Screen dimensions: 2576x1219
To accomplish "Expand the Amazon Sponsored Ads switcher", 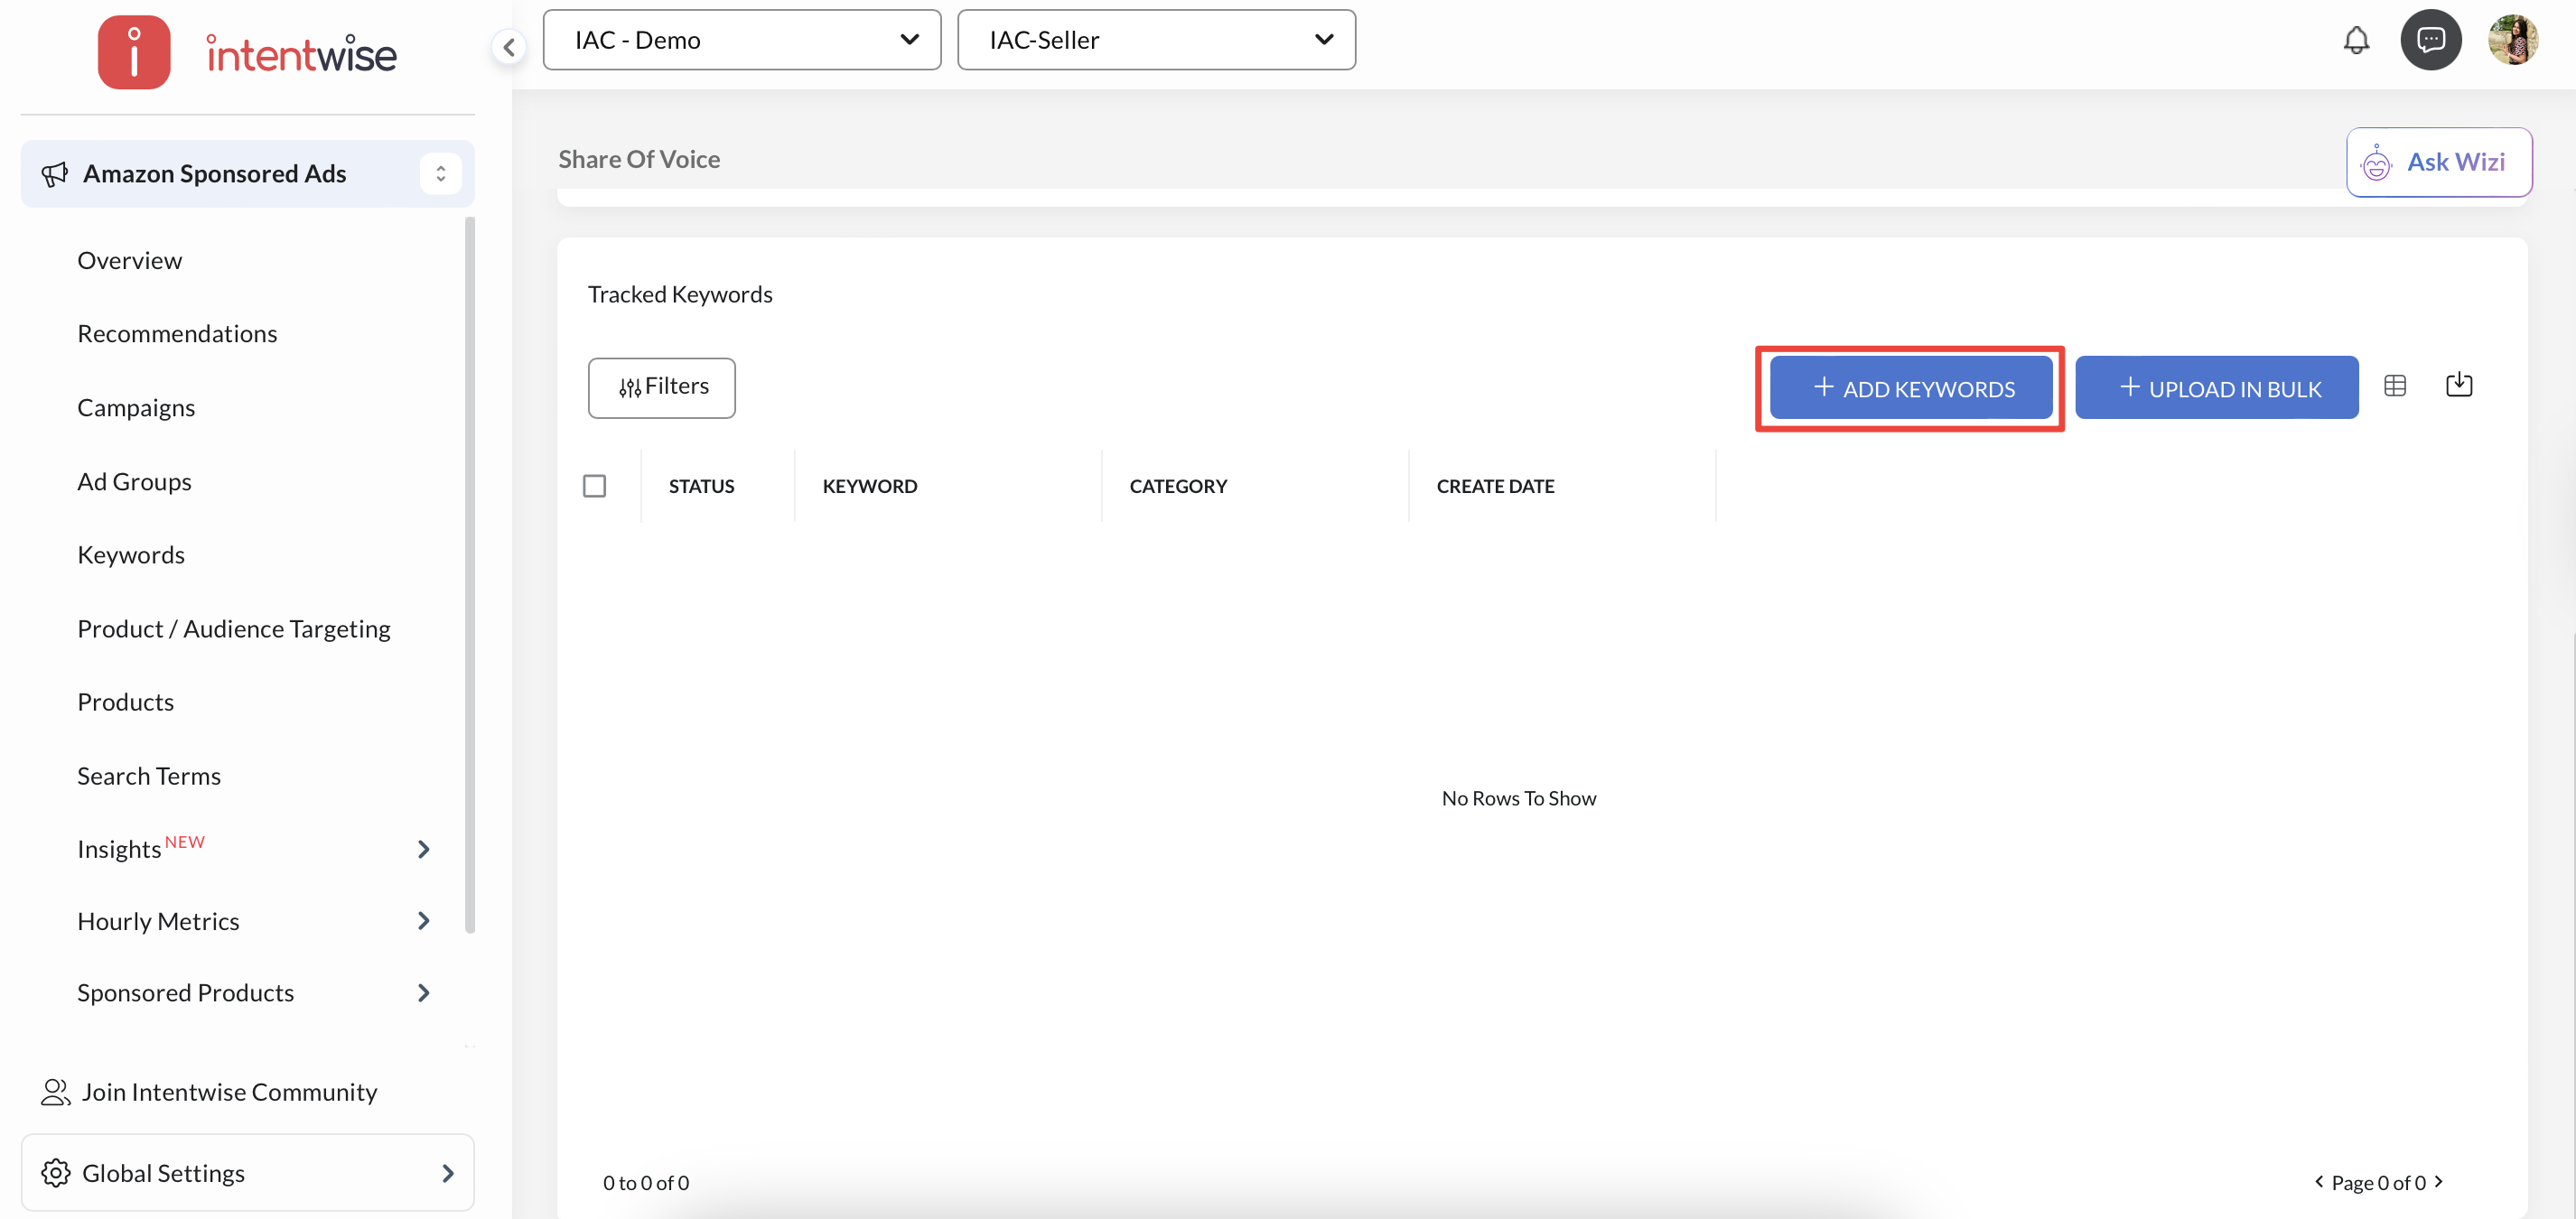I will coord(440,174).
